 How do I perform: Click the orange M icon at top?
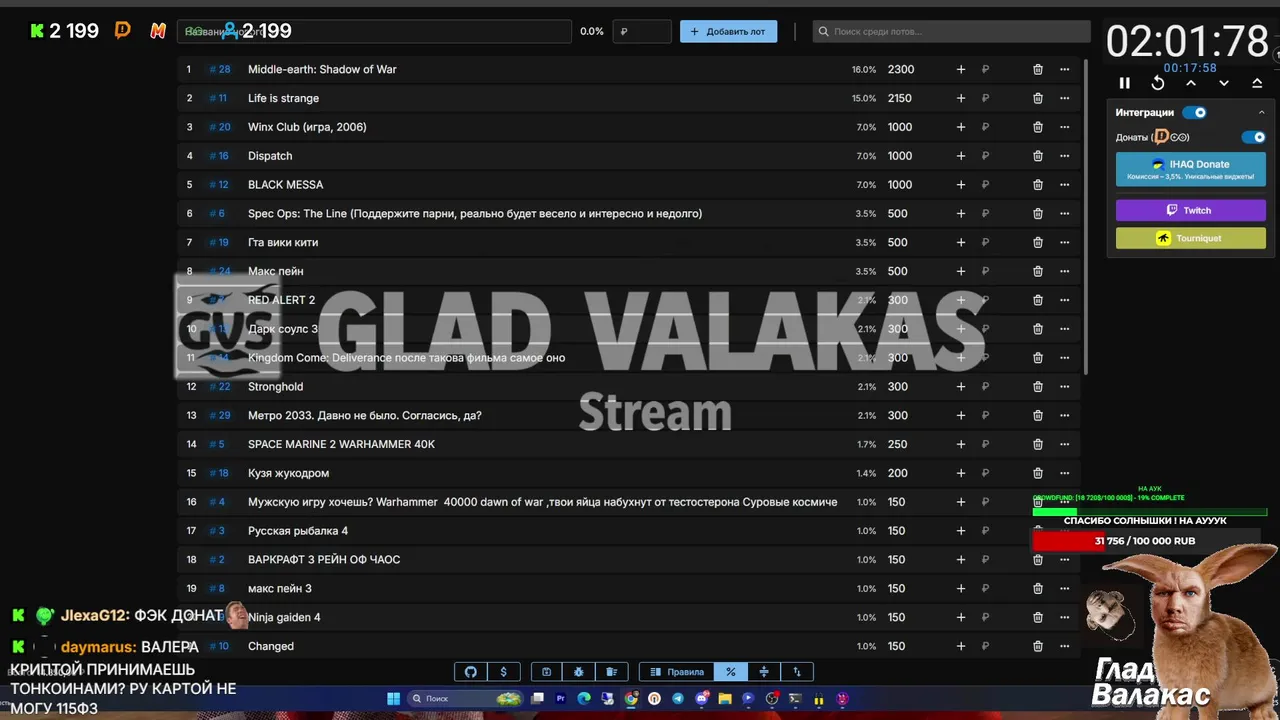[x=158, y=31]
